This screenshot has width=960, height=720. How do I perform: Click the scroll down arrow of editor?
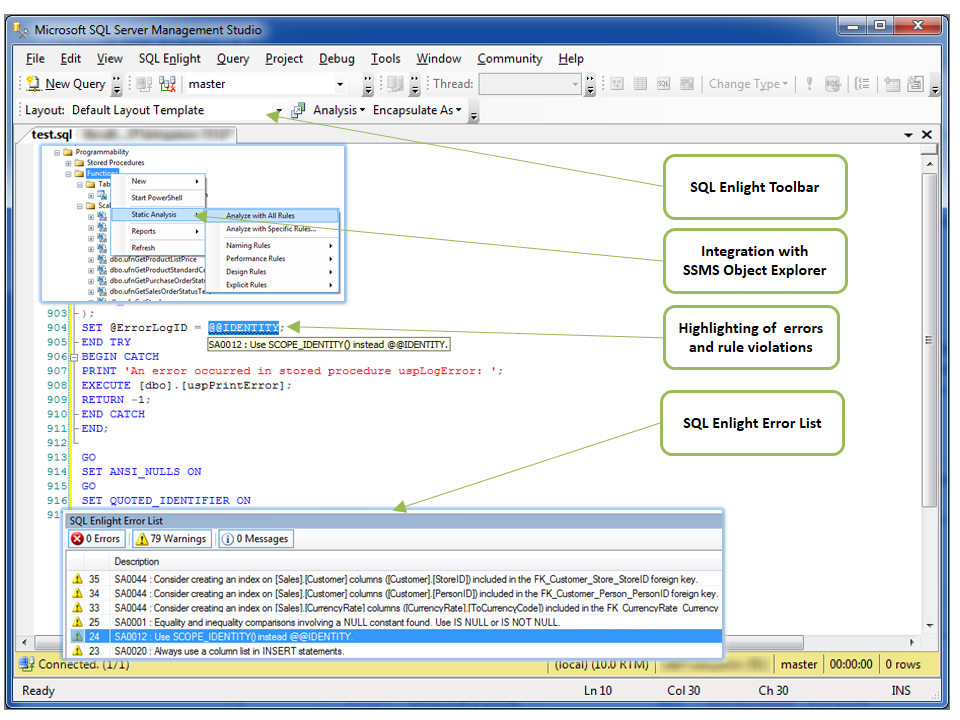coord(929,625)
